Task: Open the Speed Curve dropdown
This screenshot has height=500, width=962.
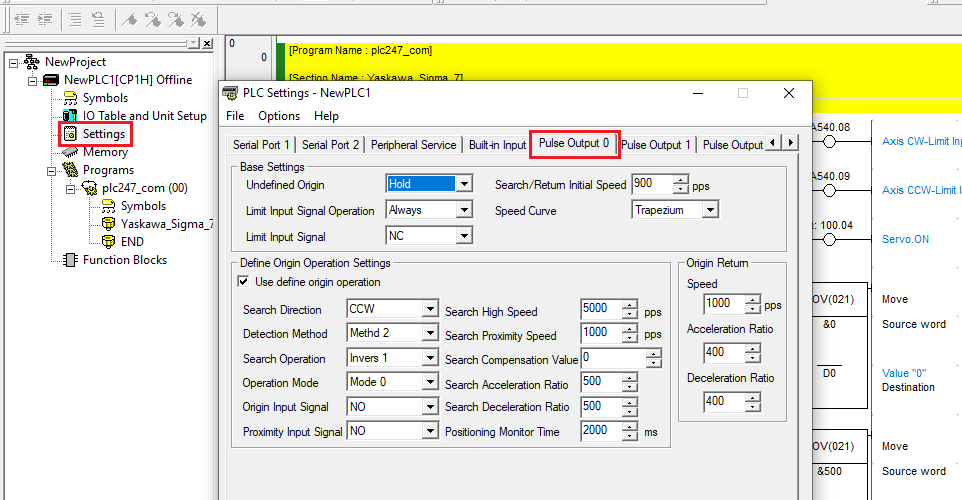Action: [710, 210]
